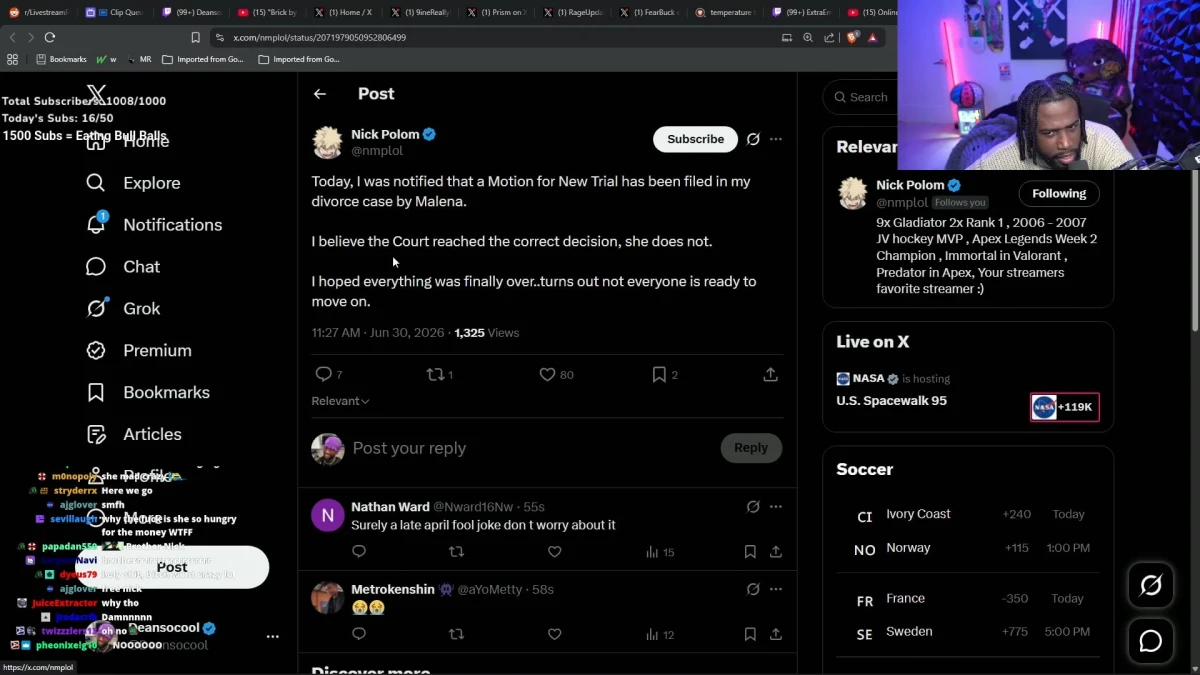Like Nick Polom's post
The height and width of the screenshot is (675, 1200).
click(547, 374)
